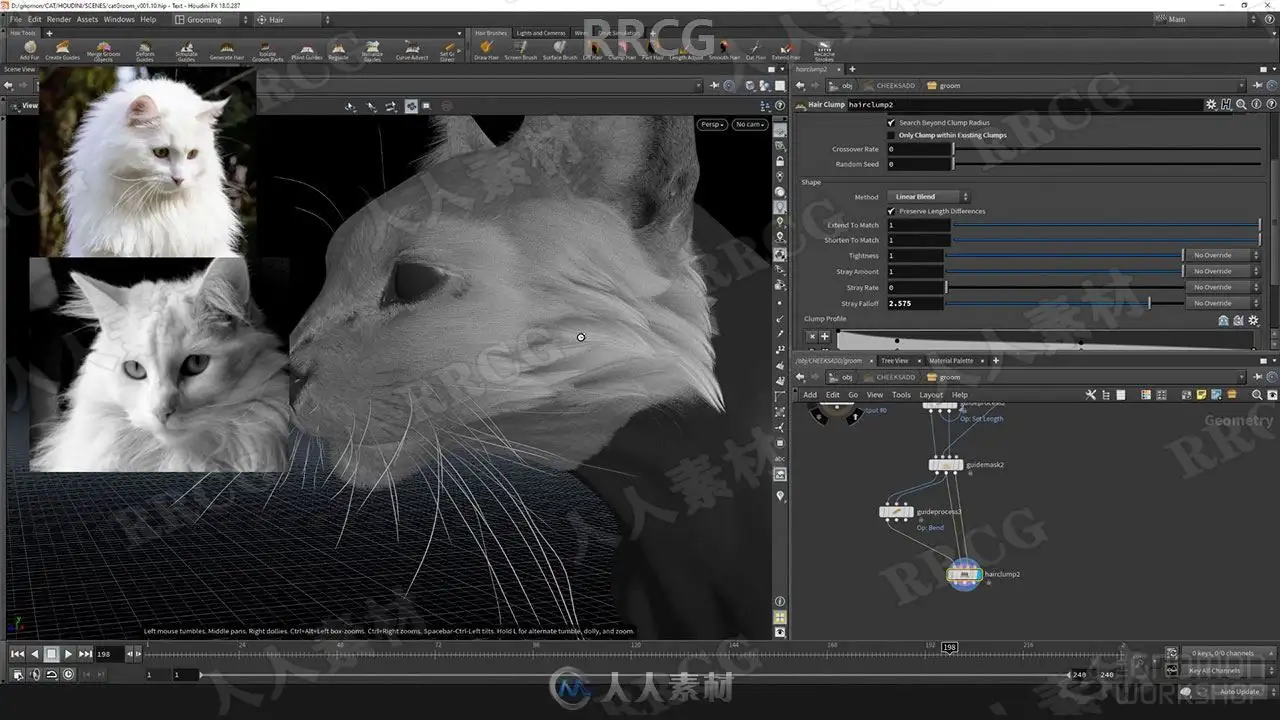Click the Auto Update button
This screenshot has height=720, width=1280.
(1239, 691)
